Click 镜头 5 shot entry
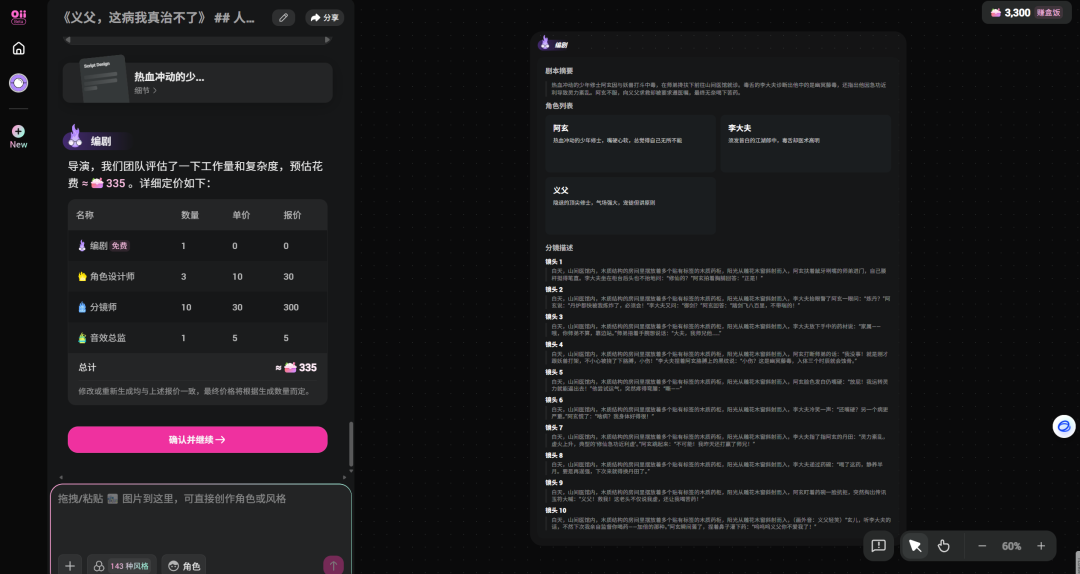 click(x=718, y=381)
